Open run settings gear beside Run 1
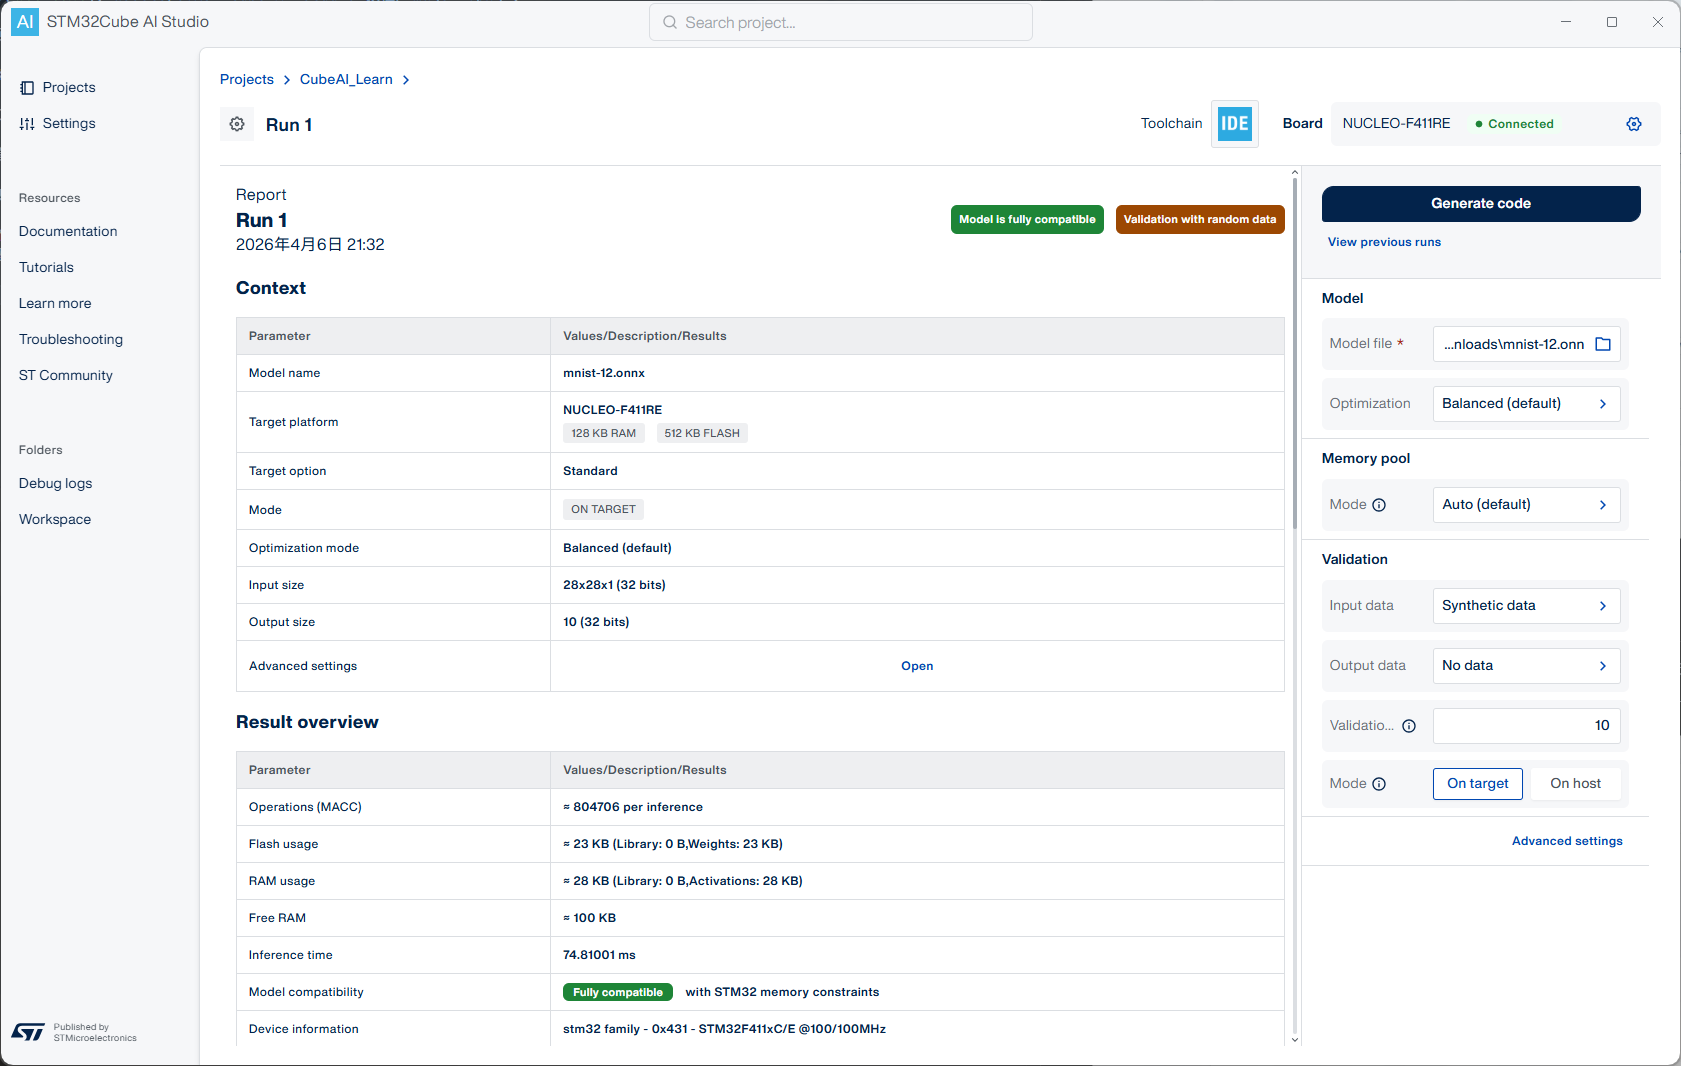The image size is (1681, 1066). 237,124
